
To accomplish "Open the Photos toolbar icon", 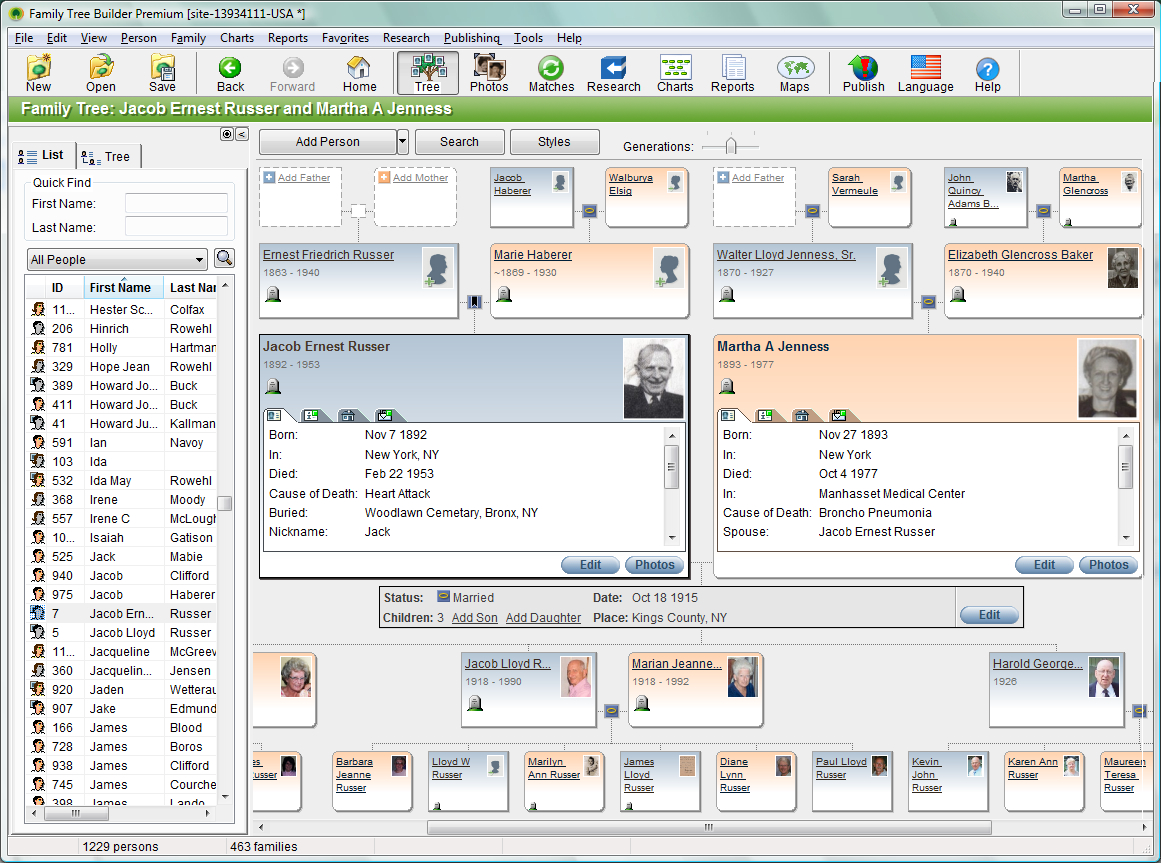I will click(489, 74).
